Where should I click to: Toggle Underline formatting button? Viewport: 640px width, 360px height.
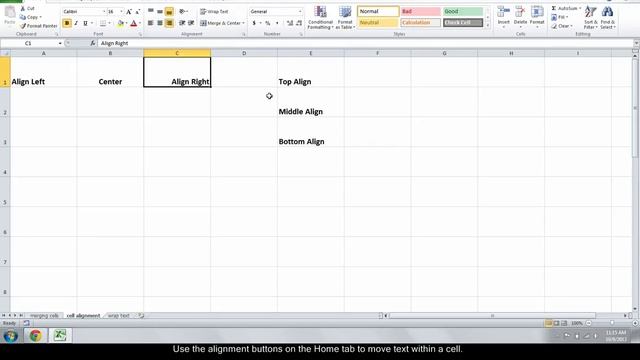85,23
